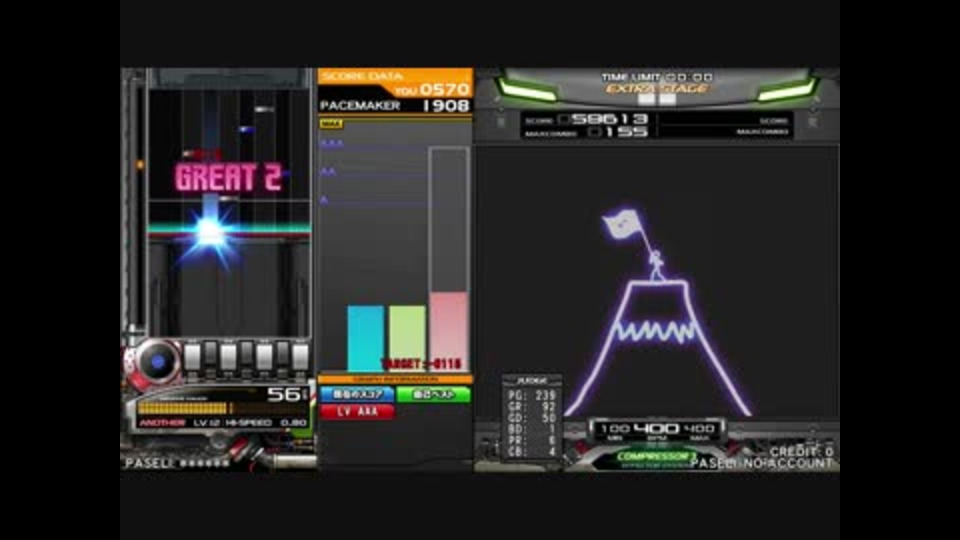
Task: Click the GR: 92 judge row
Action: (x=531, y=407)
